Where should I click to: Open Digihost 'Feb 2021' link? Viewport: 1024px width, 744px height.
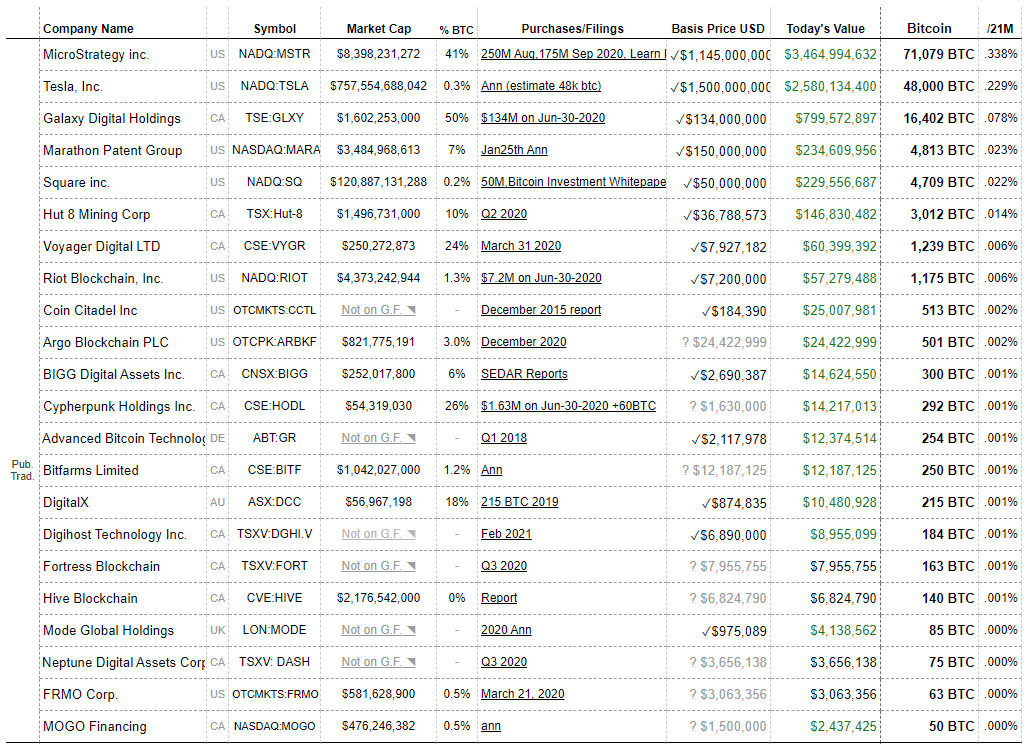[505, 534]
